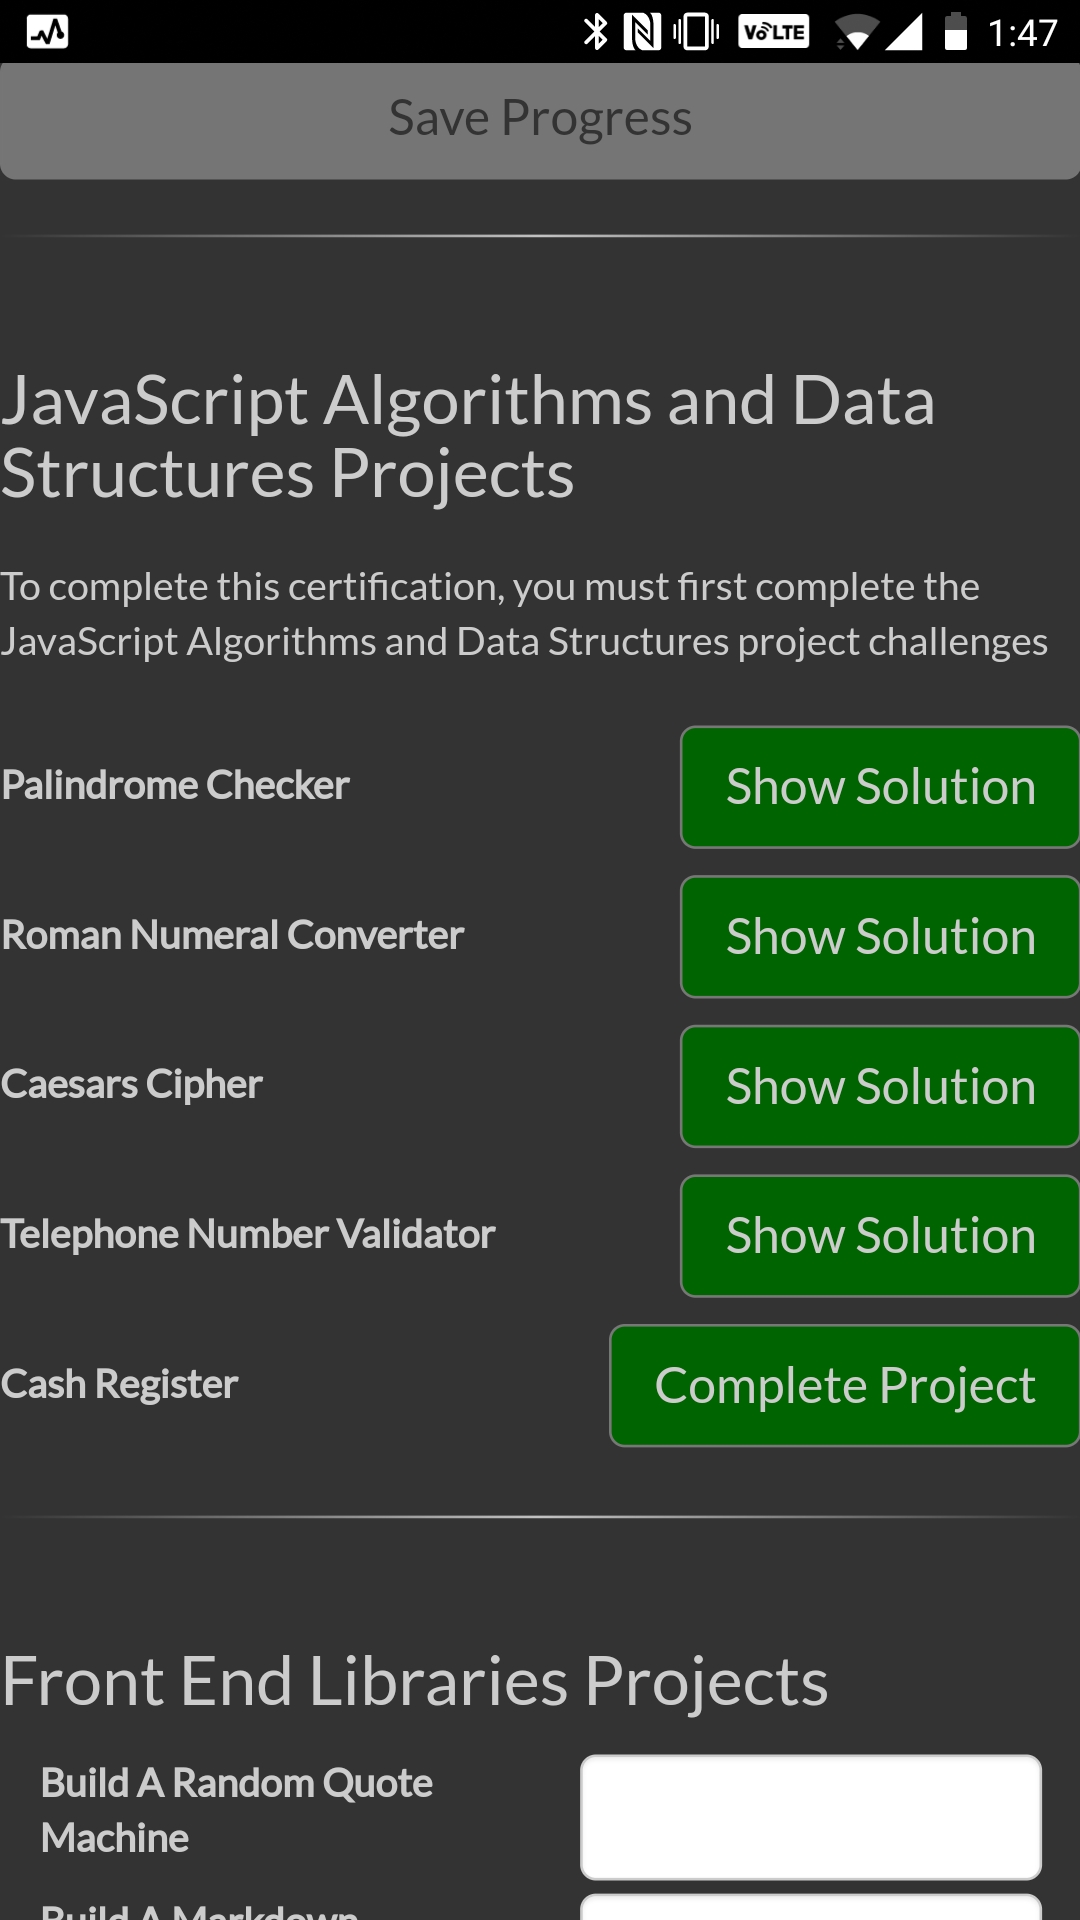Open the Cash Register project link

click(118, 1384)
